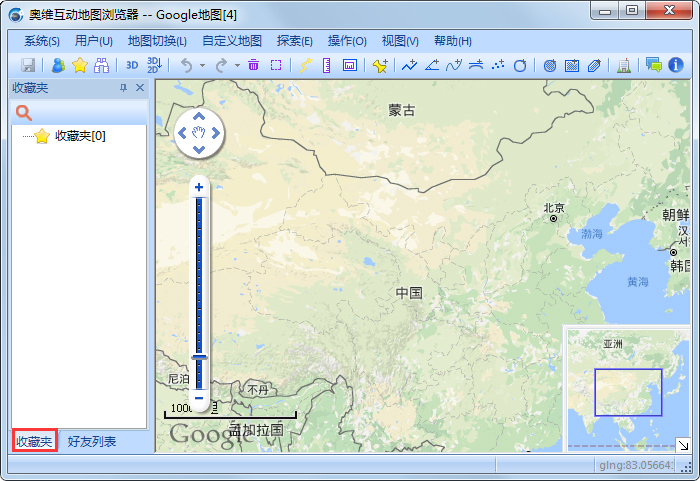The height and width of the screenshot is (481, 700).
Task: Click the undo arrow icon
Action: [x=187, y=65]
